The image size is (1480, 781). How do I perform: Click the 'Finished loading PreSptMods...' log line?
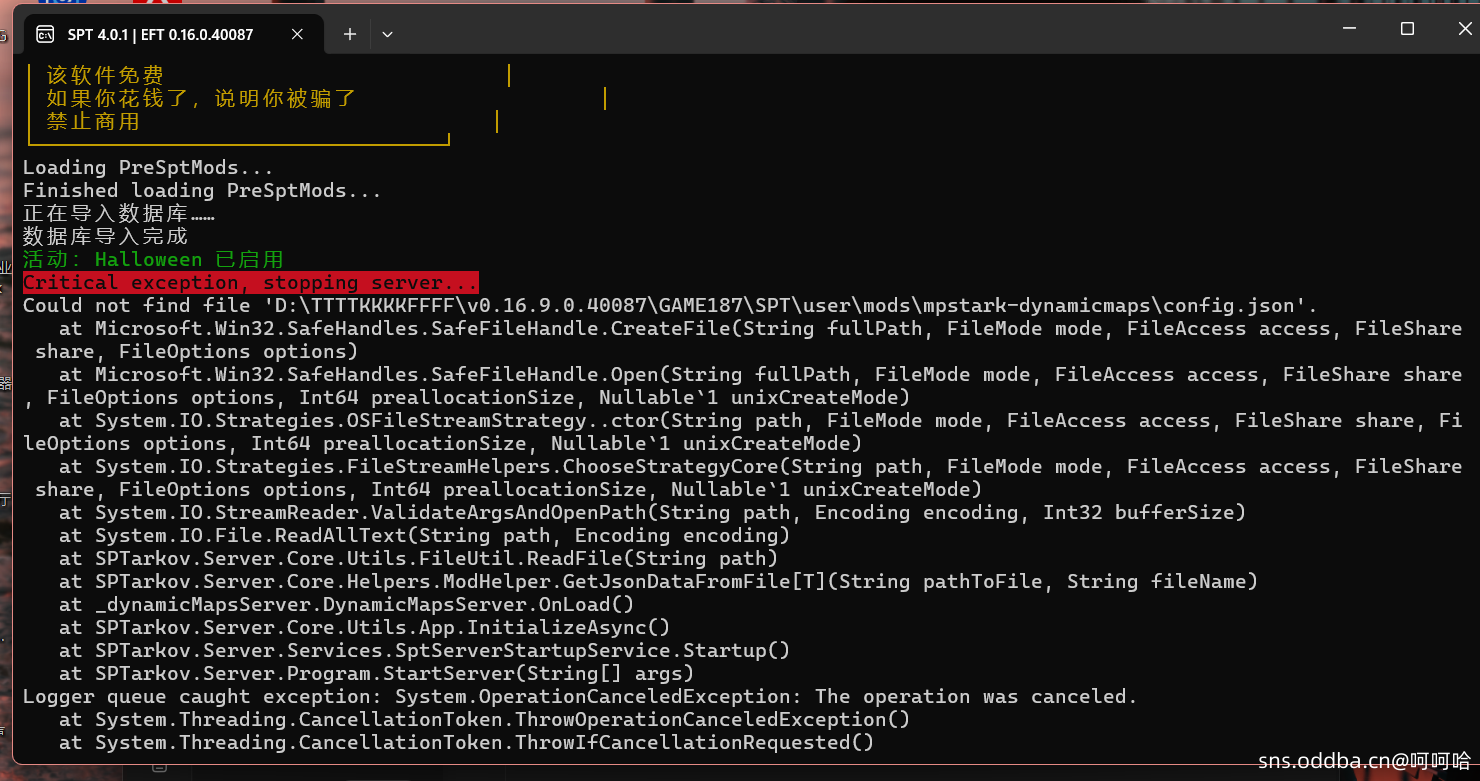point(202,190)
